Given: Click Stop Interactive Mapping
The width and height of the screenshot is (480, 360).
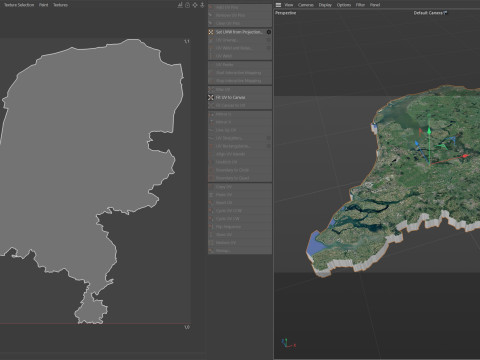Looking at the screenshot, I should click(239, 81).
